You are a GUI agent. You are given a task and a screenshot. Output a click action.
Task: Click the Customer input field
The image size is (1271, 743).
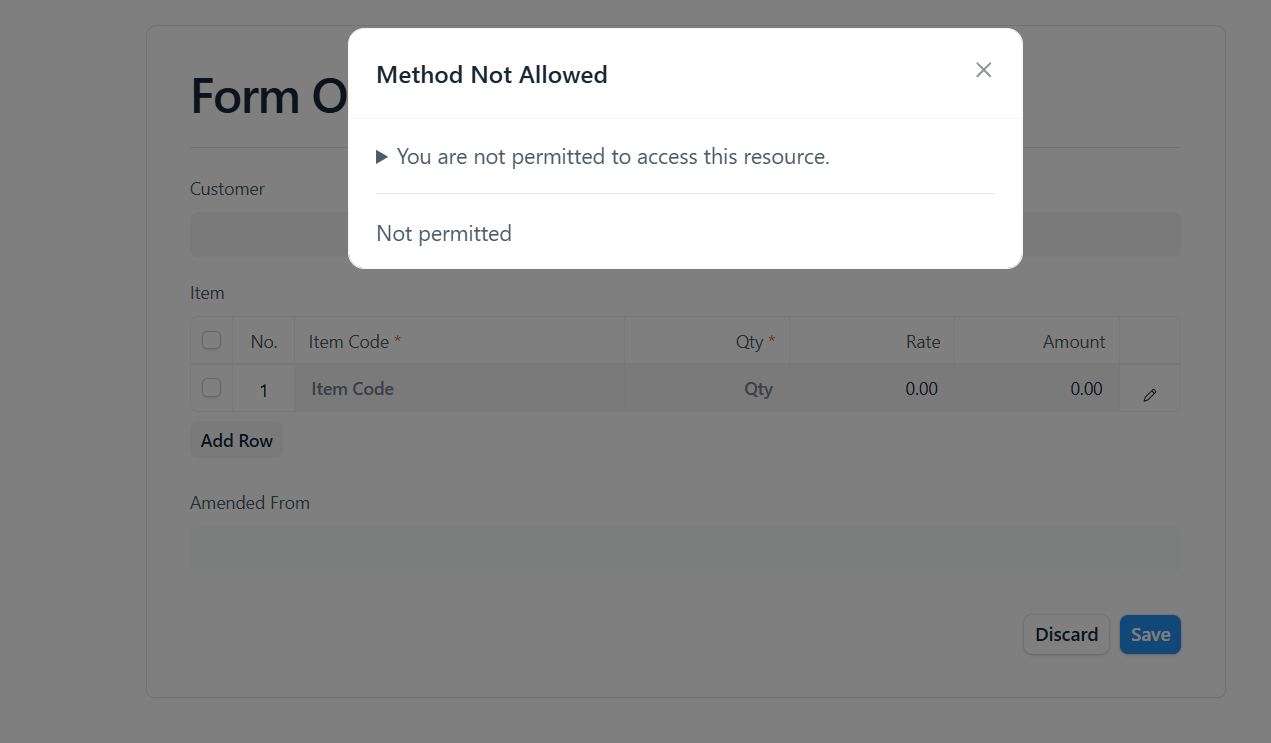coord(685,234)
